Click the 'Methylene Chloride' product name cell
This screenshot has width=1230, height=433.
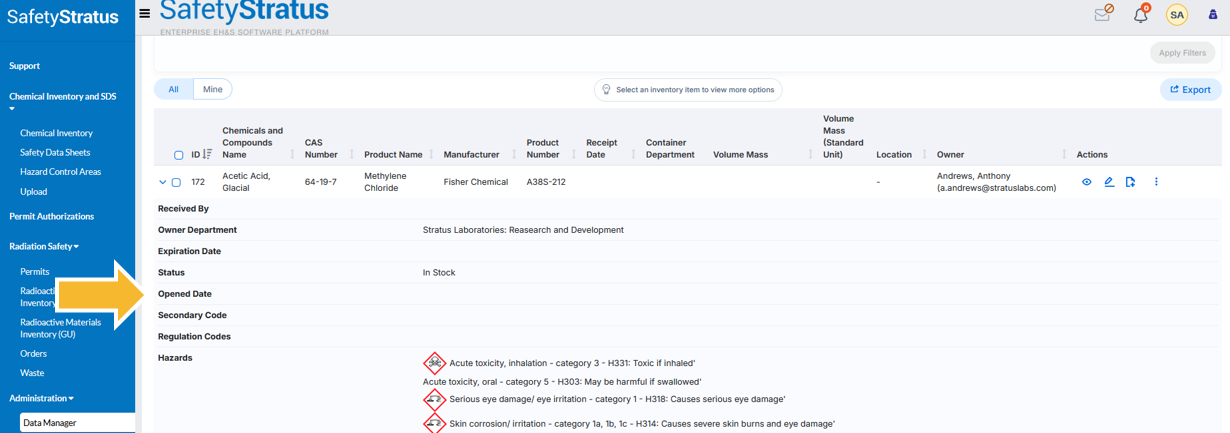pos(387,182)
